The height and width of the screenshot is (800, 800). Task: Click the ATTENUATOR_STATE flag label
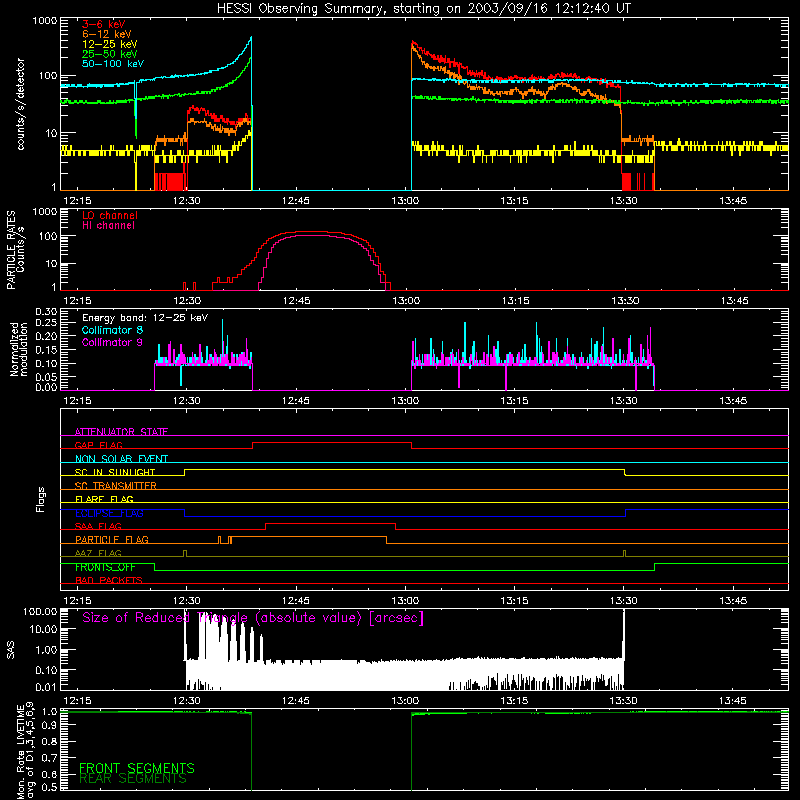pyautogui.click(x=121, y=432)
